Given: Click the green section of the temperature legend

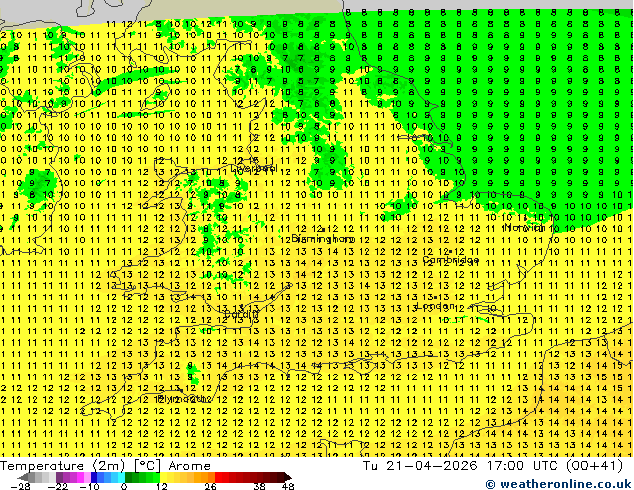Looking at the screenshot, I should pyautogui.click(x=142, y=477).
